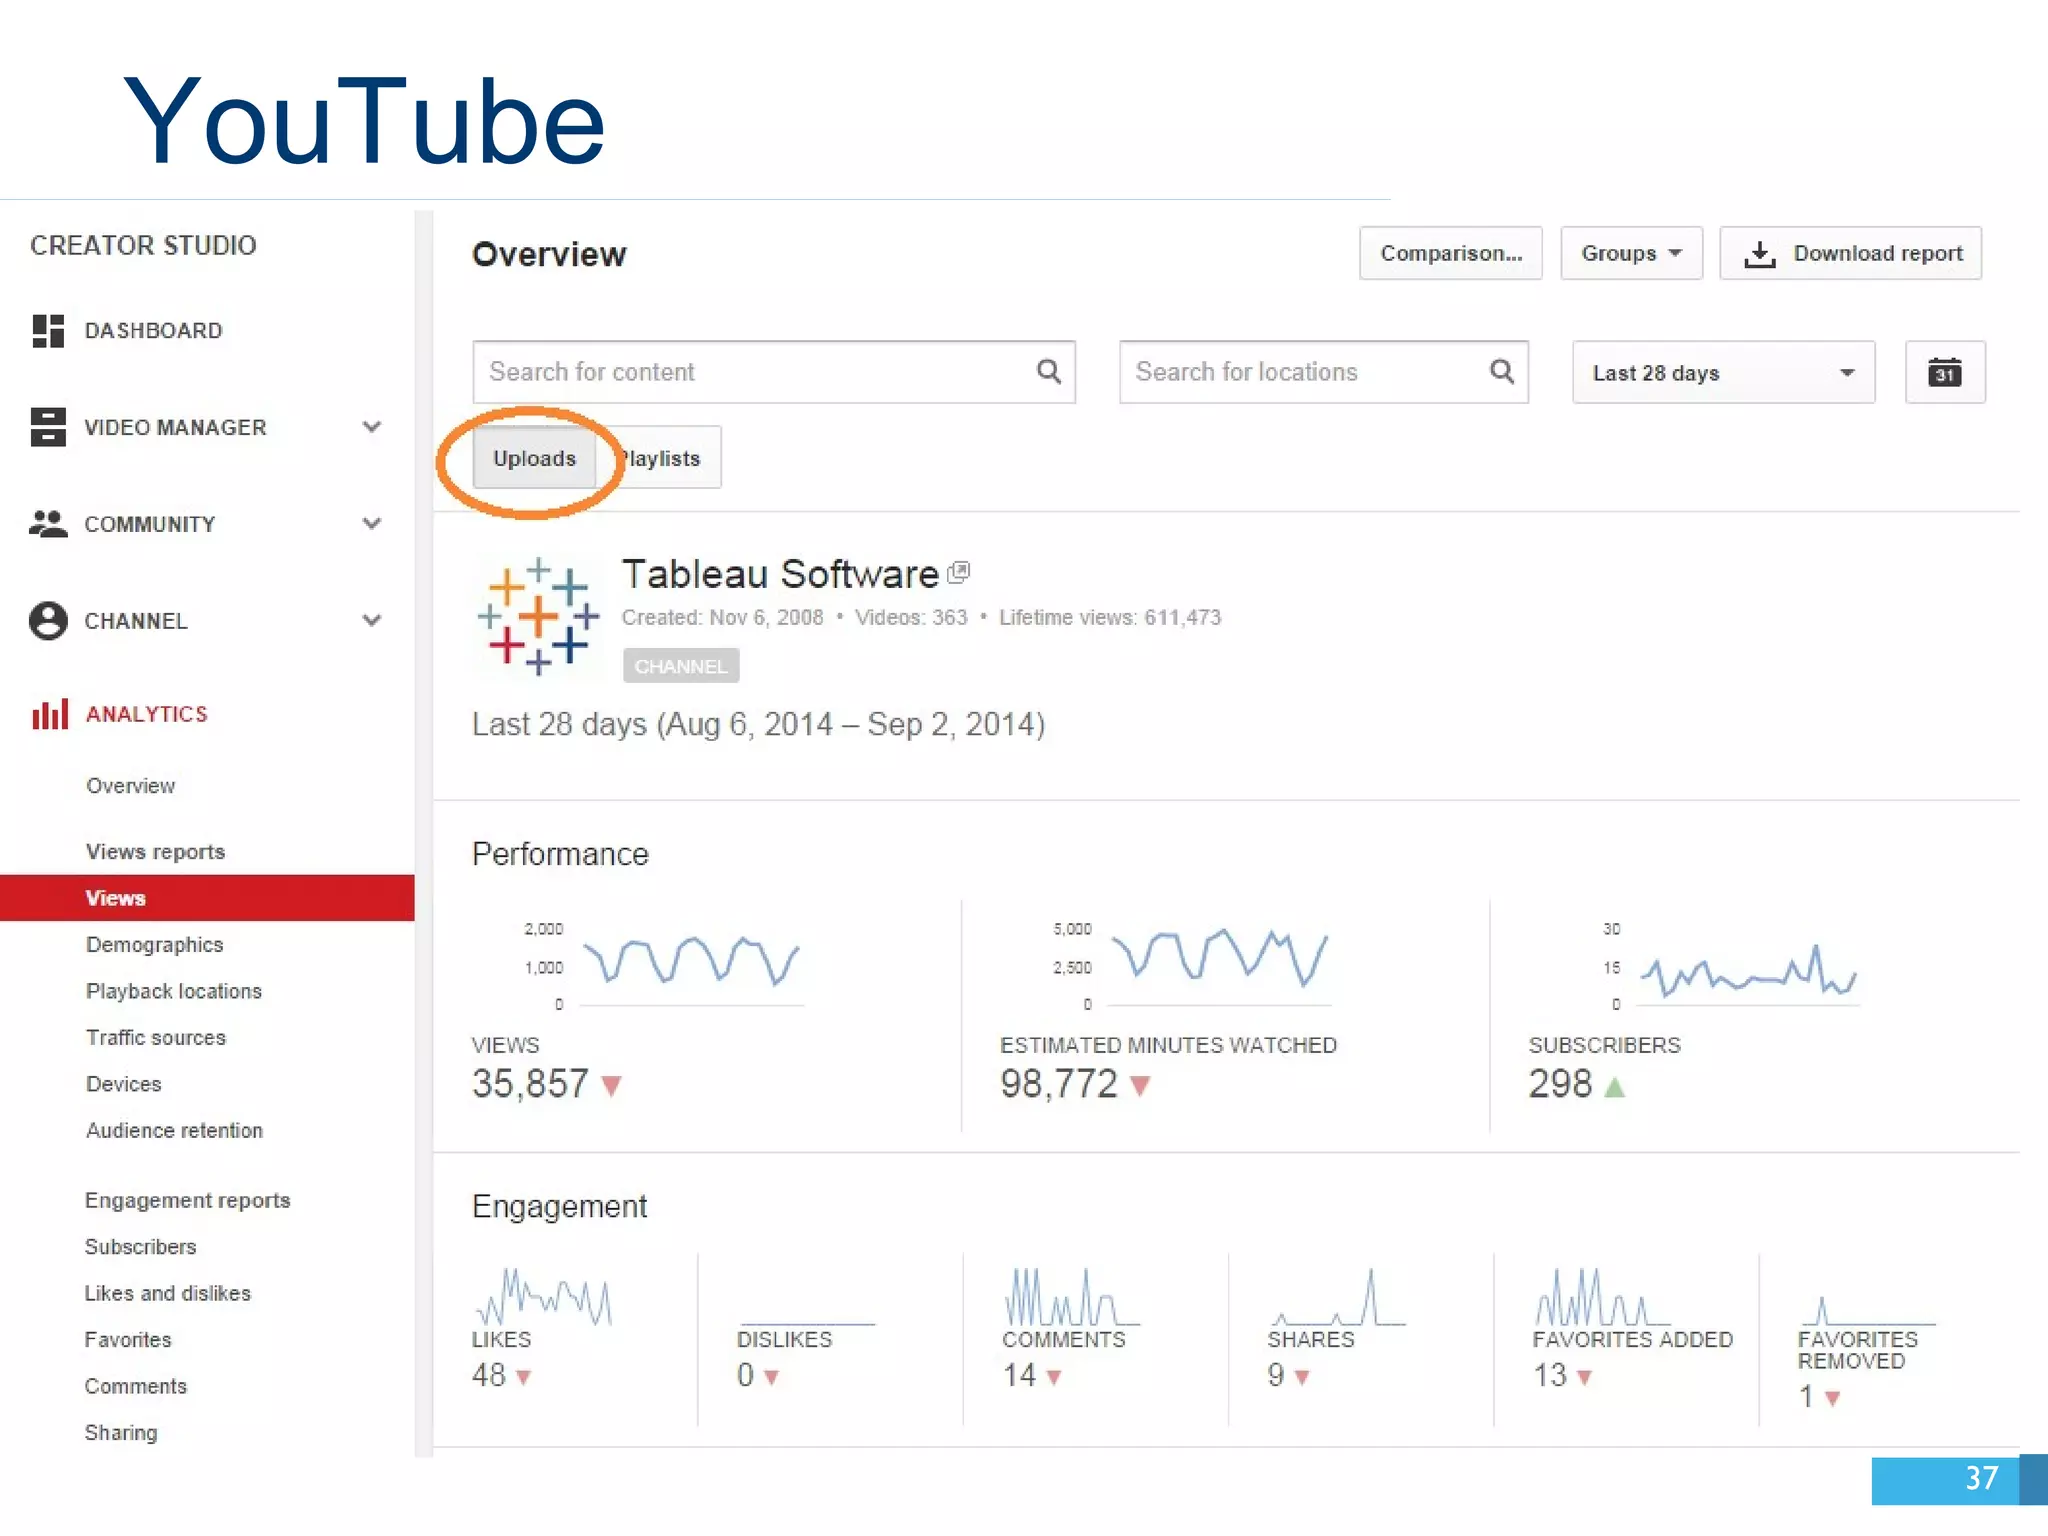Click Community menu label
This screenshot has height=1536, width=2048.
[x=149, y=524]
